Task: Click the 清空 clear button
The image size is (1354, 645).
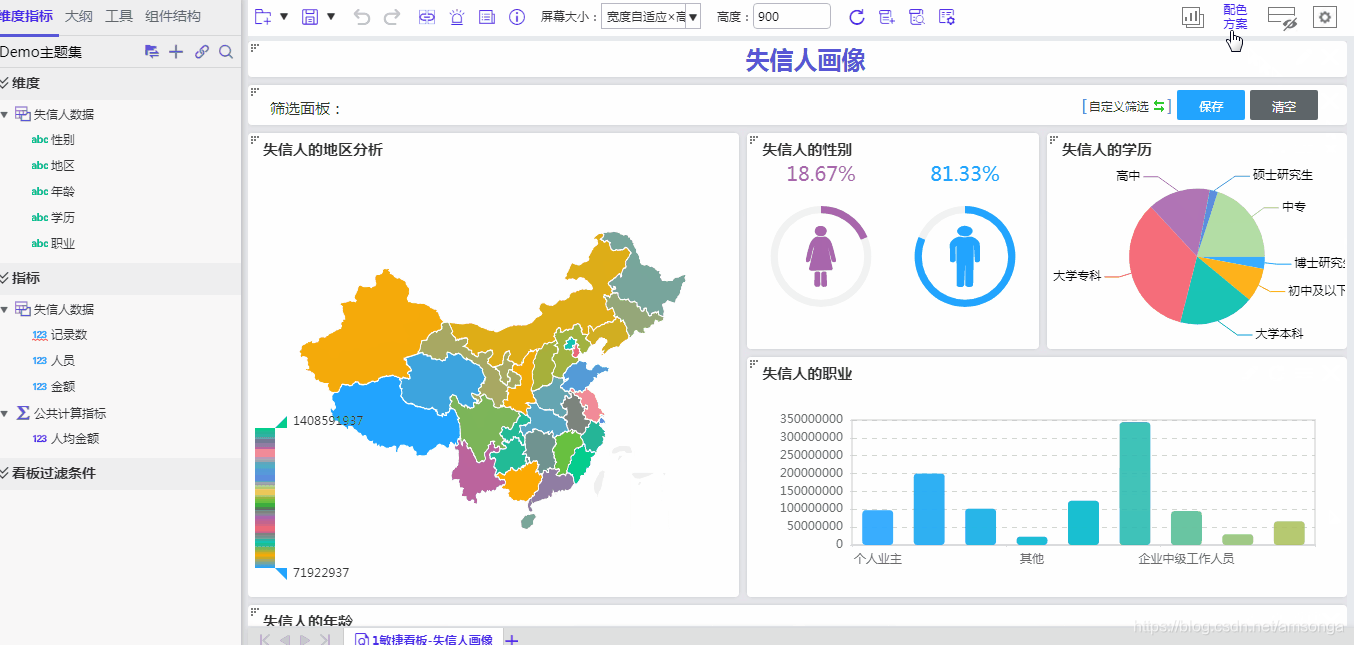Action: 1283,105
